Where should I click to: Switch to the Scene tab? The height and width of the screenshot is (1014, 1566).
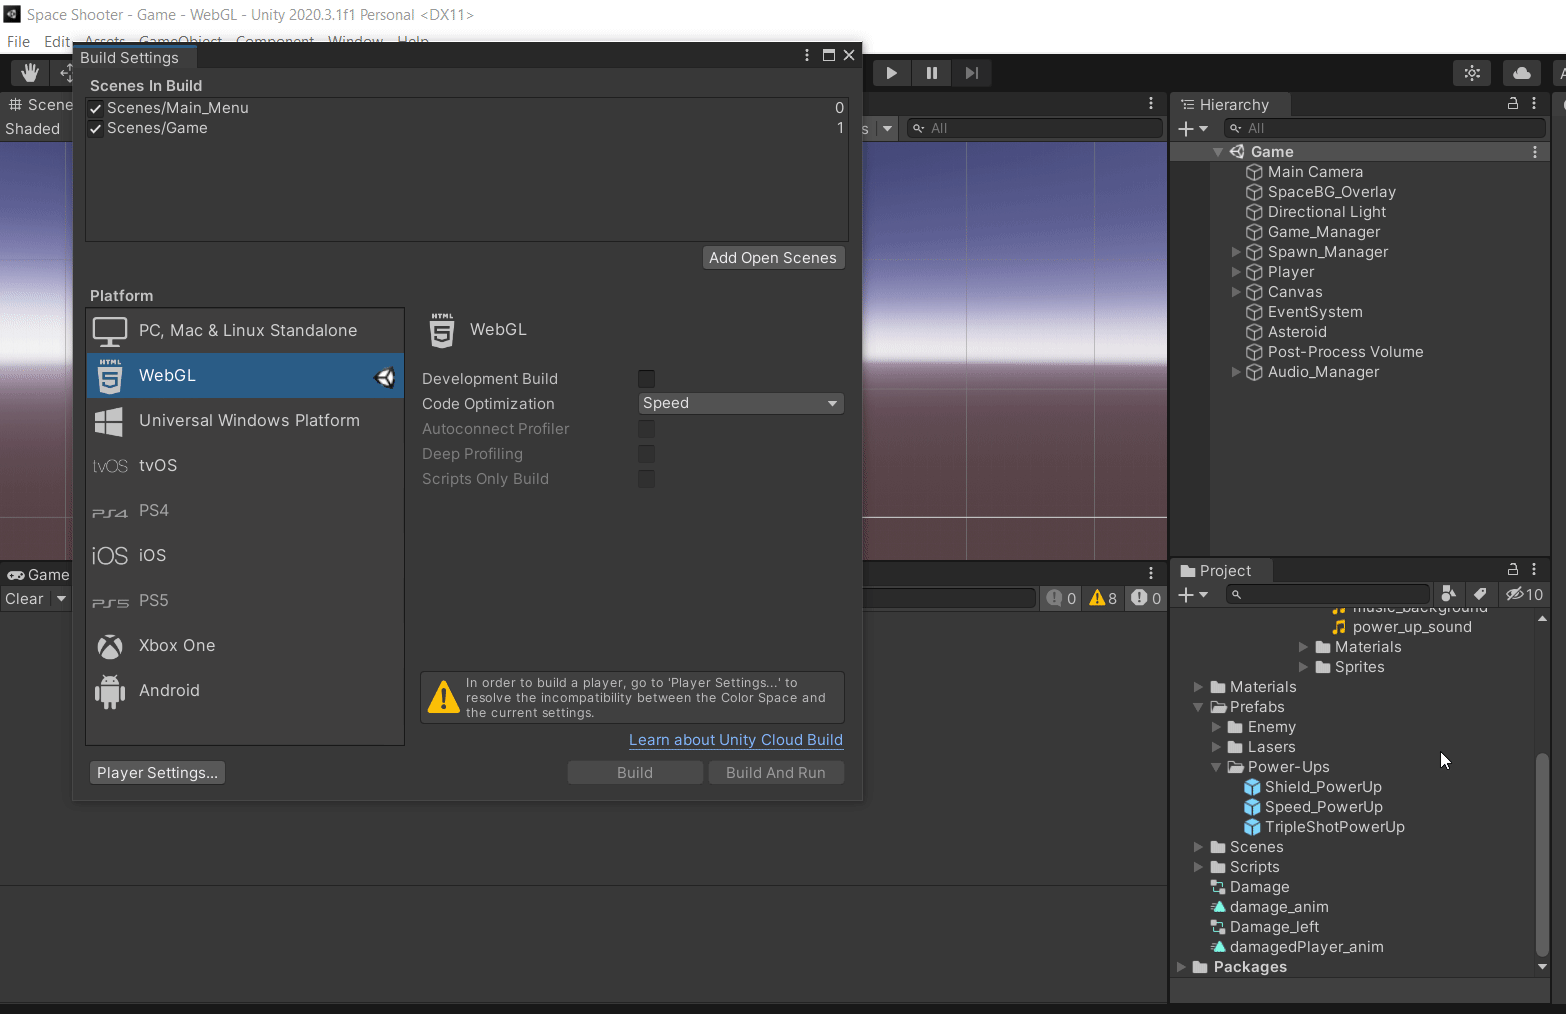(x=40, y=104)
